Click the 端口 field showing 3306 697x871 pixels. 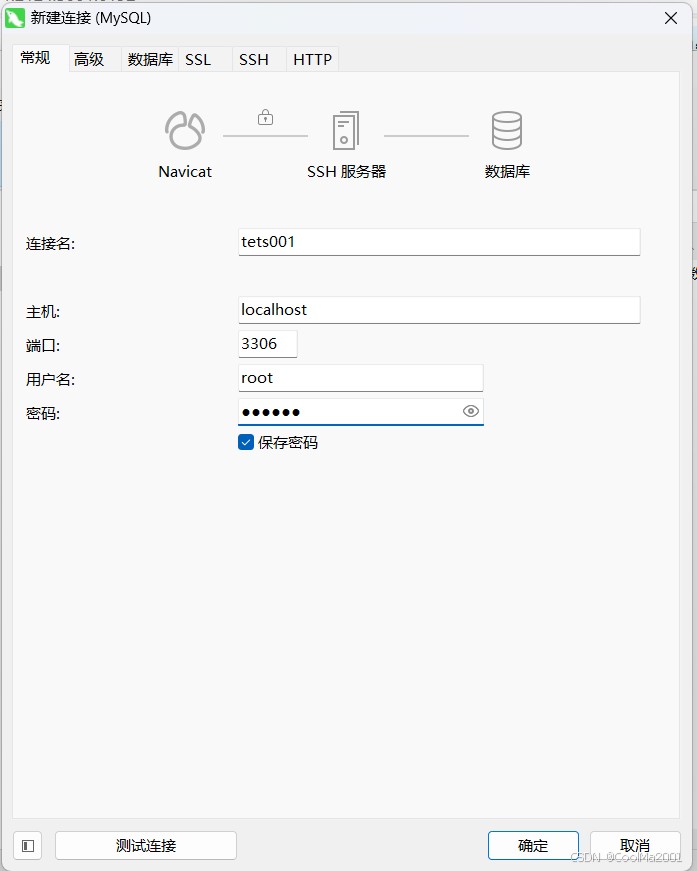(x=268, y=344)
